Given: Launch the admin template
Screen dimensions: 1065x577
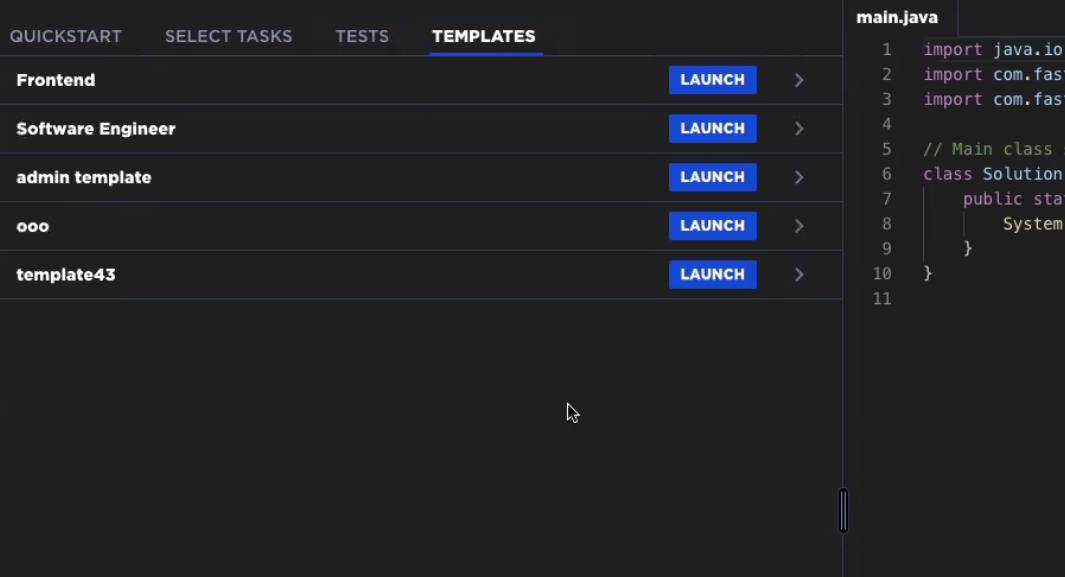Looking at the screenshot, I should pos(712,177).
